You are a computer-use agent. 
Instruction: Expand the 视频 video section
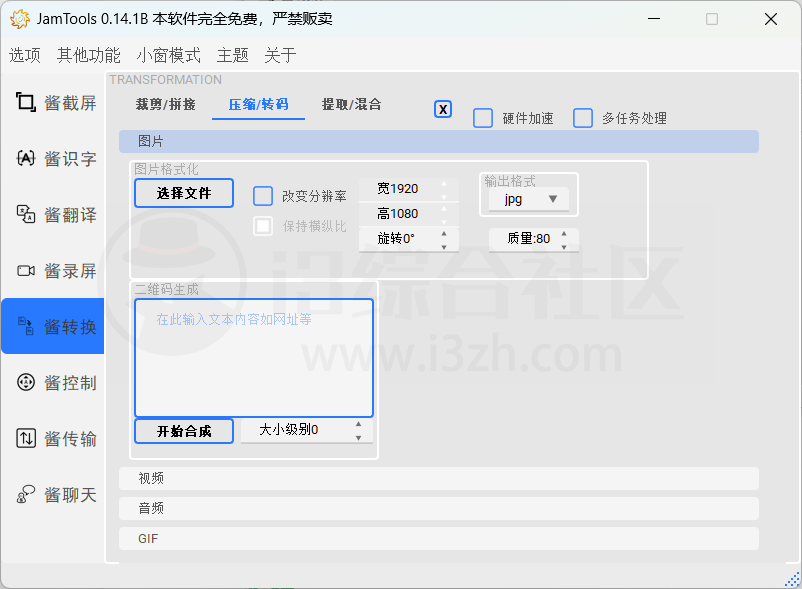[x=439, y=479]
